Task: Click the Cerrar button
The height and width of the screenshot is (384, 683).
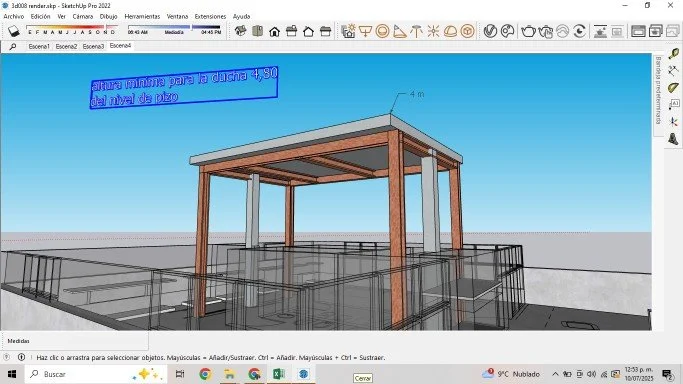Action: click(x=362, y=378)
